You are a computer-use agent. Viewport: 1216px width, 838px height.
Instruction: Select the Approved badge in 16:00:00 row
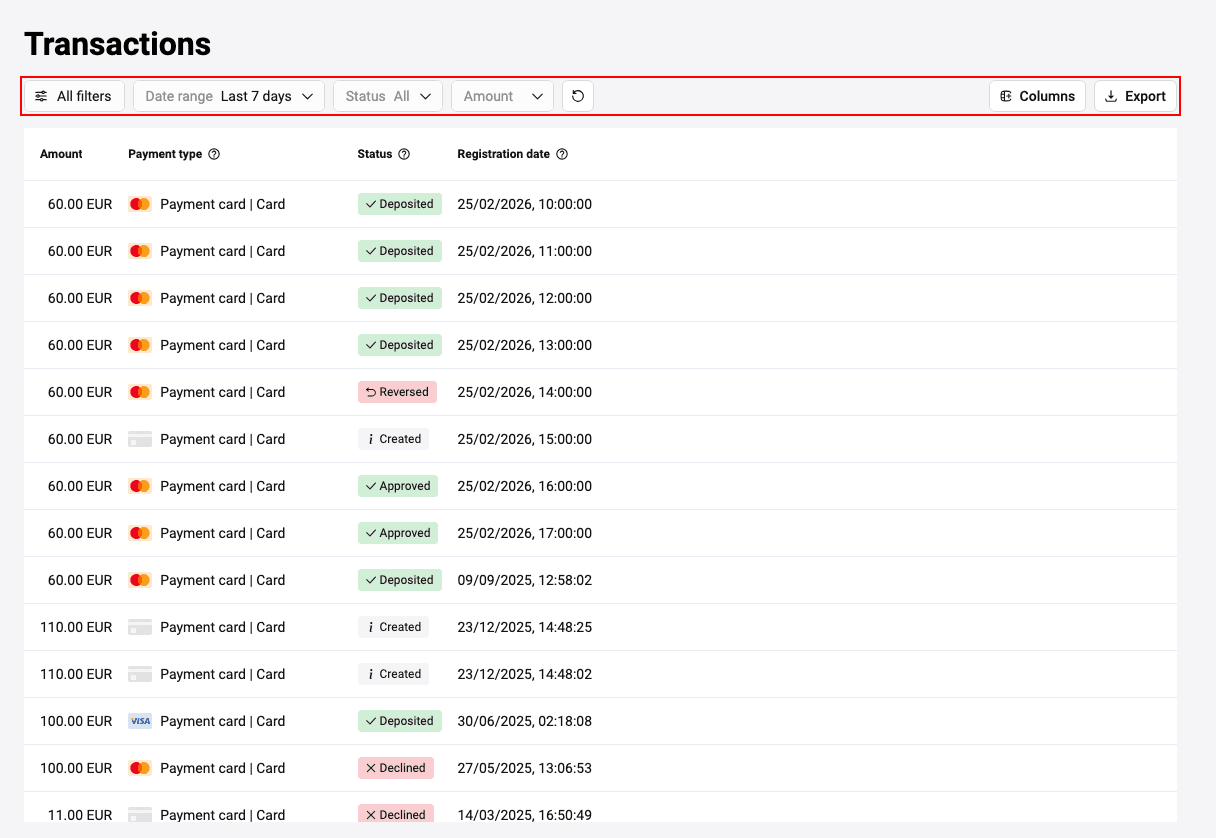pos(398,486)
